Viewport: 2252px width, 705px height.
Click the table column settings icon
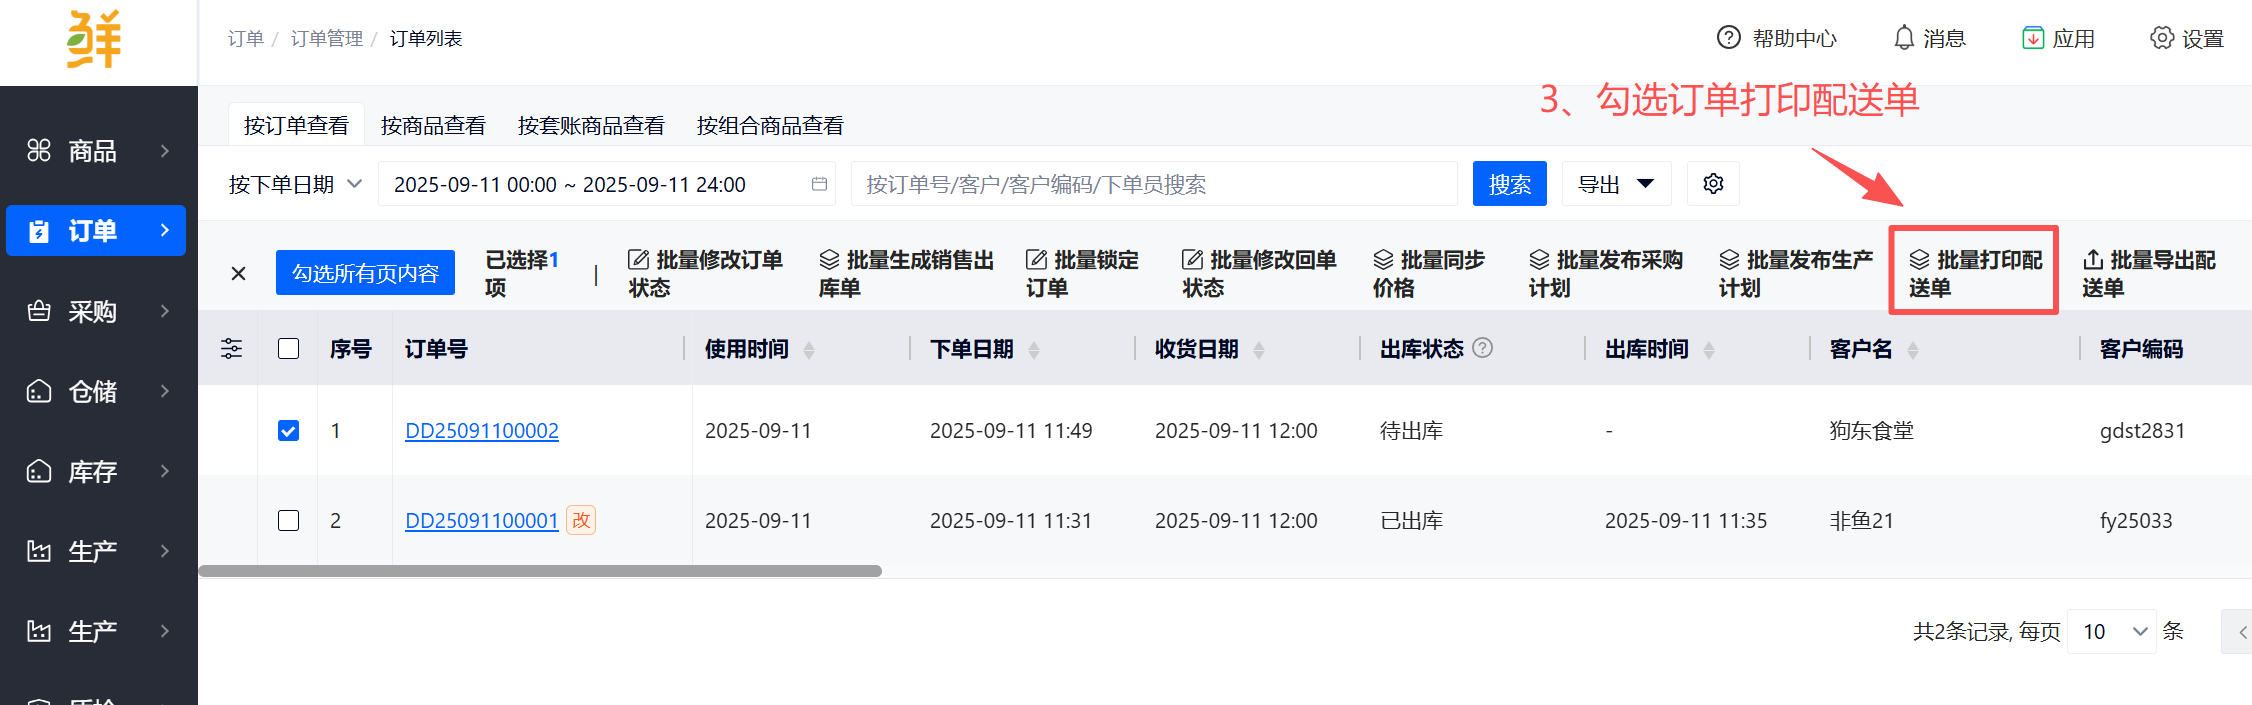[x=231, y=349]
